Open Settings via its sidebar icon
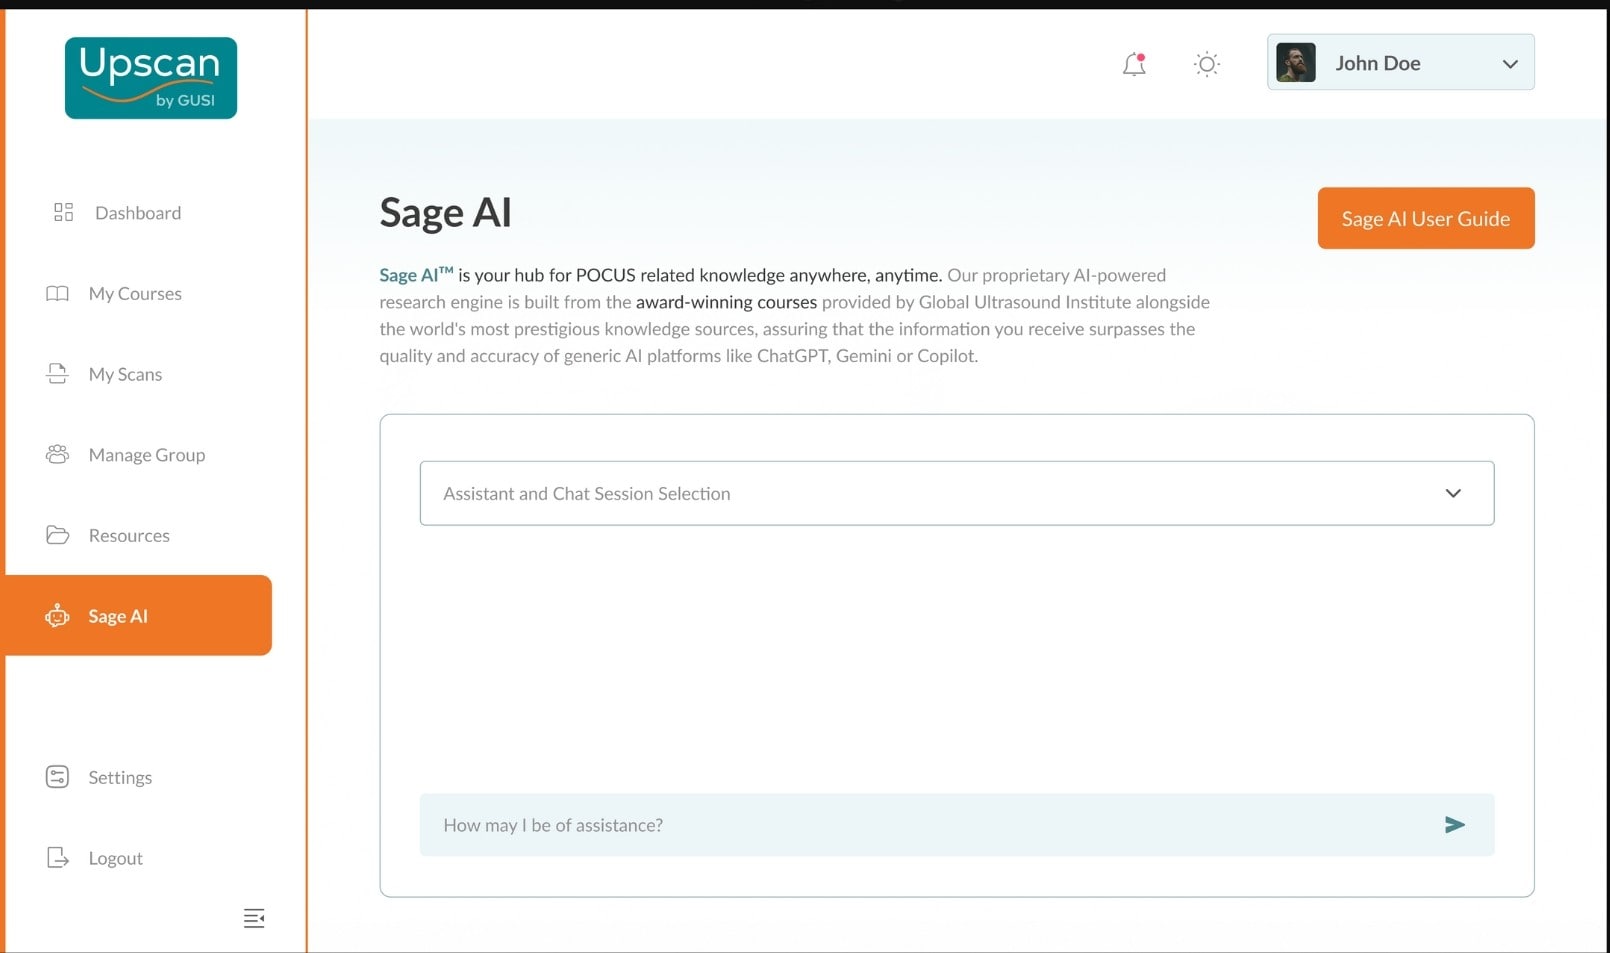 (x=57, y=777)
